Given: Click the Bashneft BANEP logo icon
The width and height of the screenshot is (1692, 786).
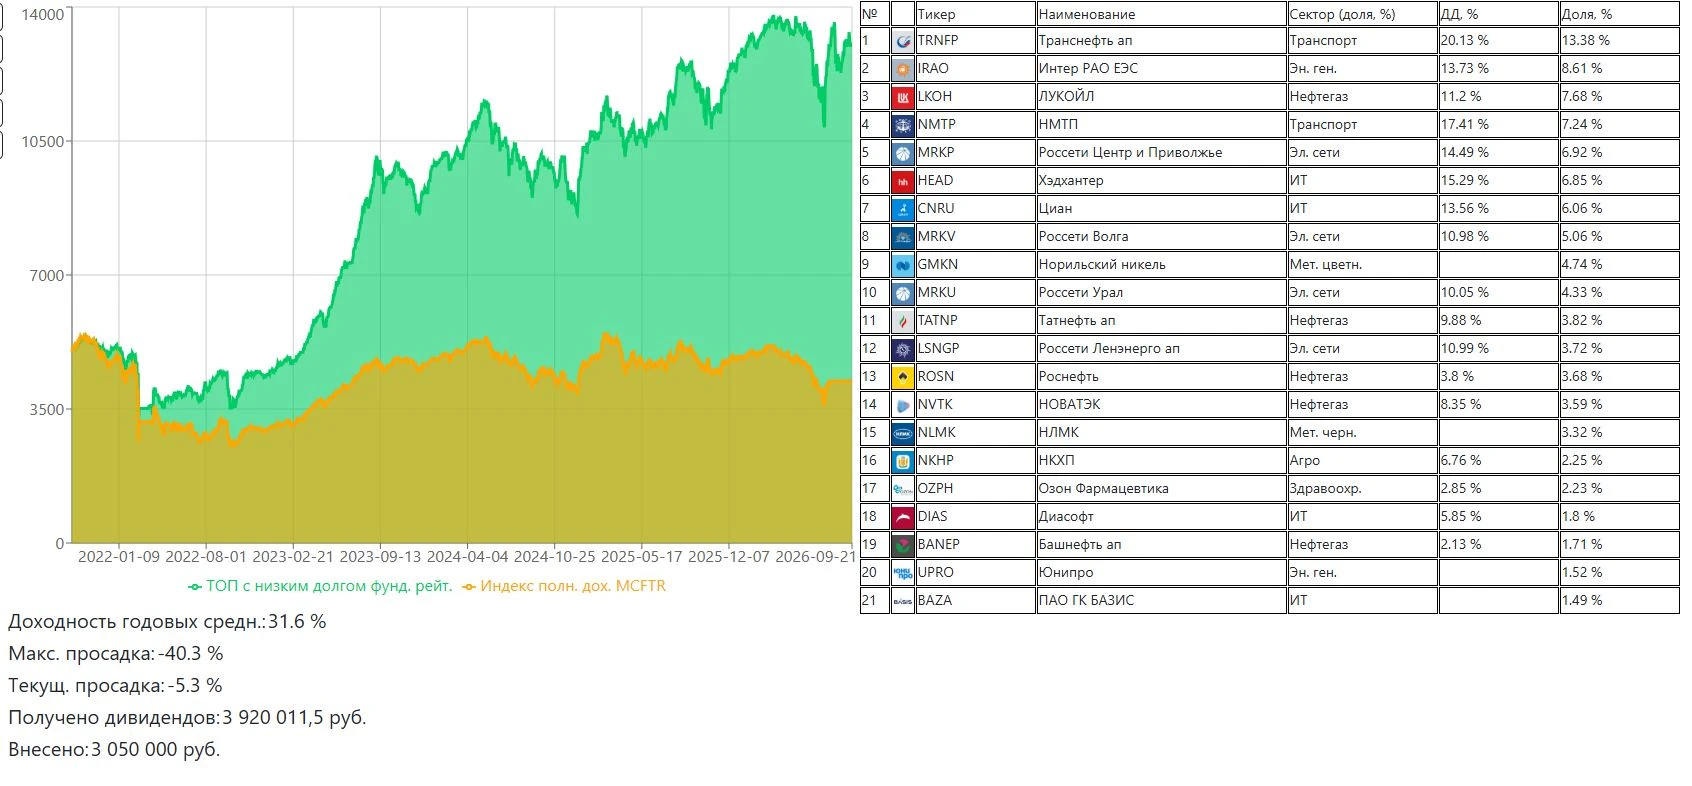Looking at the screenshot, I should click(x=903, y=545).
